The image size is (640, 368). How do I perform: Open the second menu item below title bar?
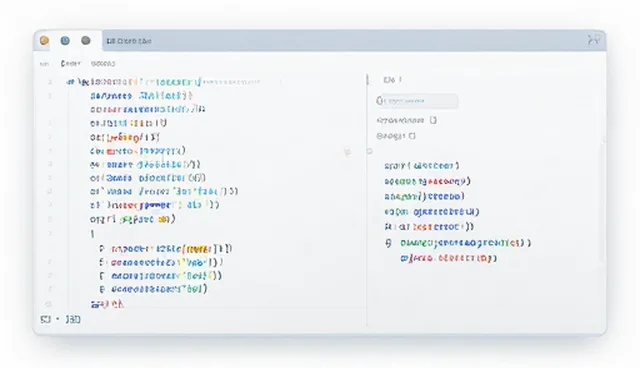coord(70,64)
